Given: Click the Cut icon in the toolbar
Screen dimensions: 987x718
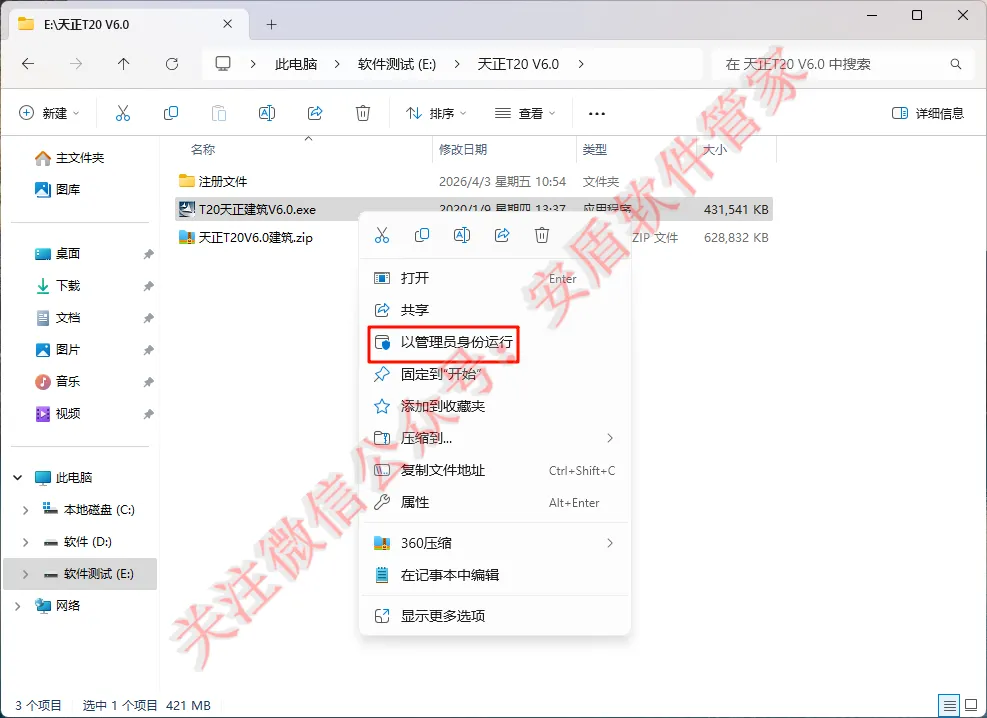Looking at the screenshot, I should coord(123,113).
